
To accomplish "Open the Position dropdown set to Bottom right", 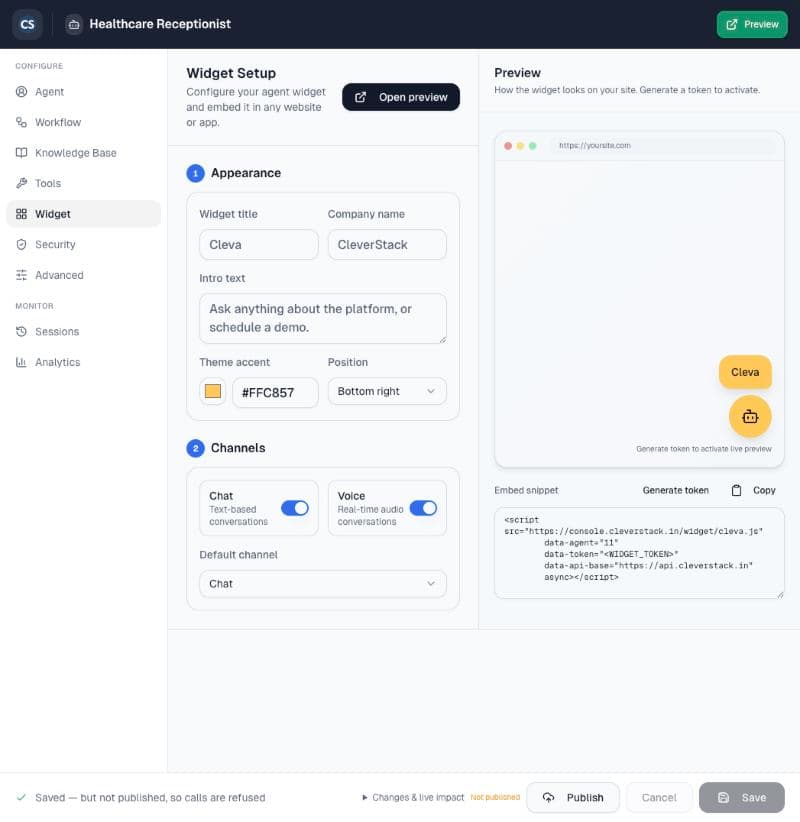I will click(x=387, y=392).
